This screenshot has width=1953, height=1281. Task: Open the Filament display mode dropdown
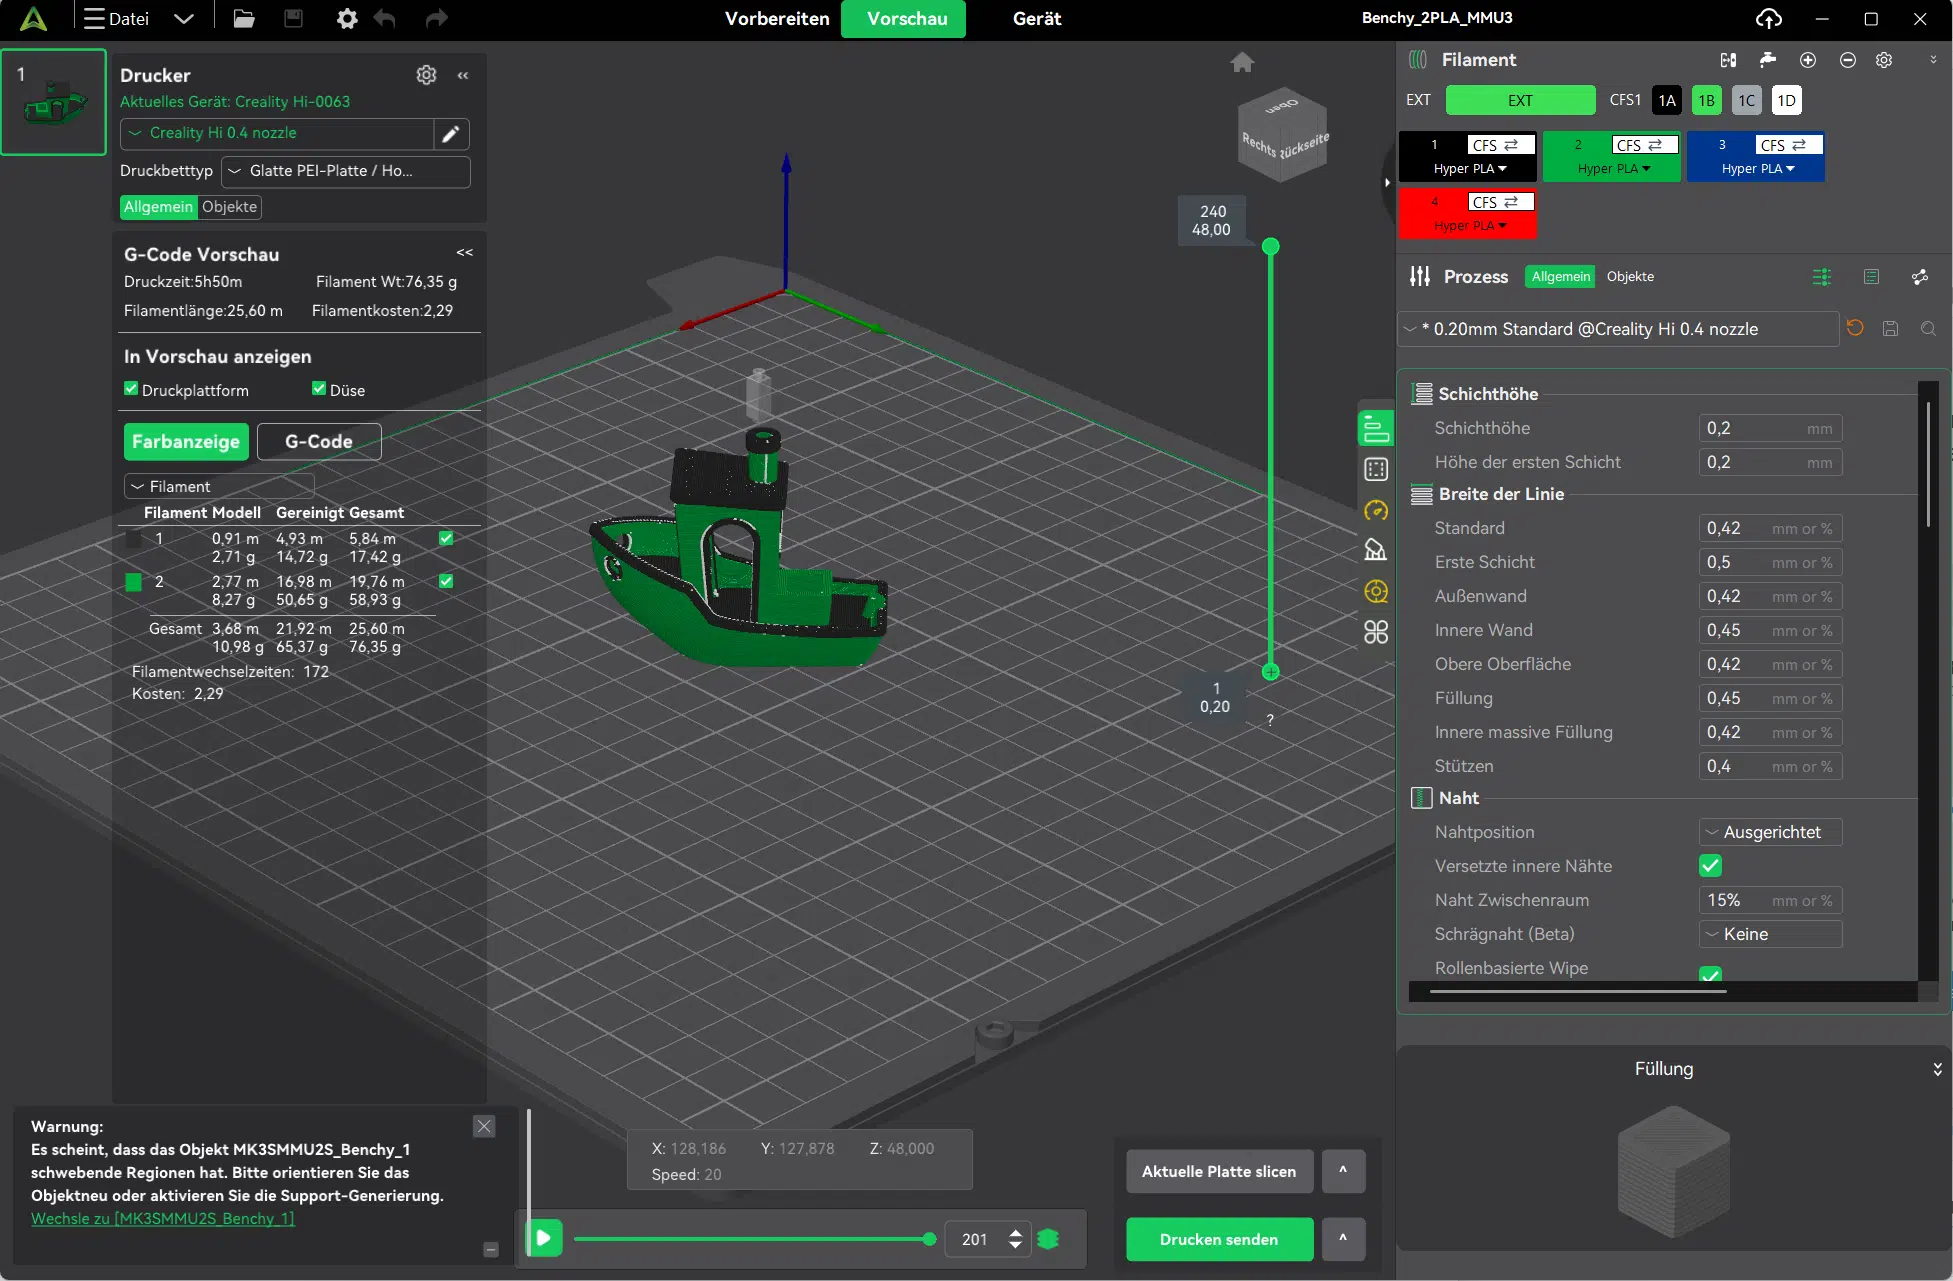pyautogui.click(x=219, y=486)
